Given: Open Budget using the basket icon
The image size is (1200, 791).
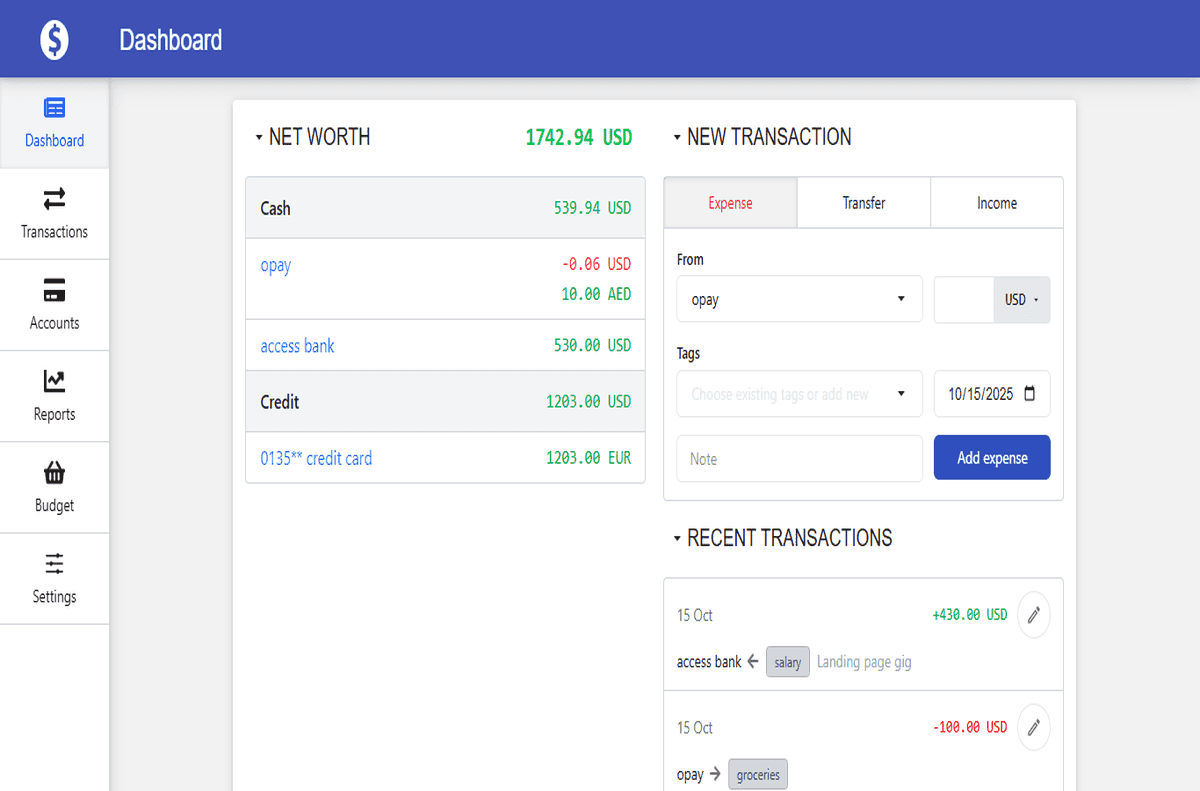Looking at the screenshot, I should coord(54,472).
